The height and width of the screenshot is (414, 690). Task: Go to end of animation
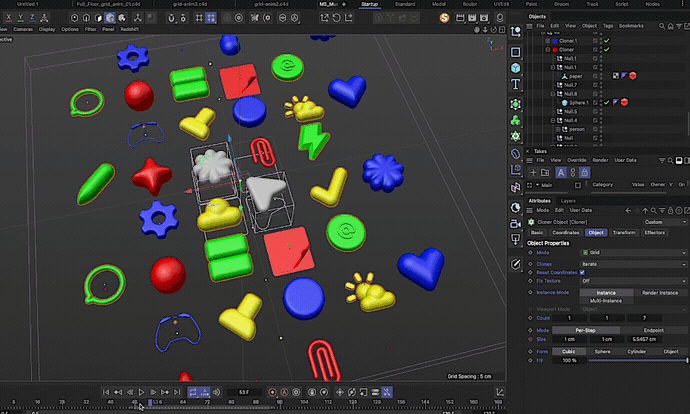coord(177,392)
